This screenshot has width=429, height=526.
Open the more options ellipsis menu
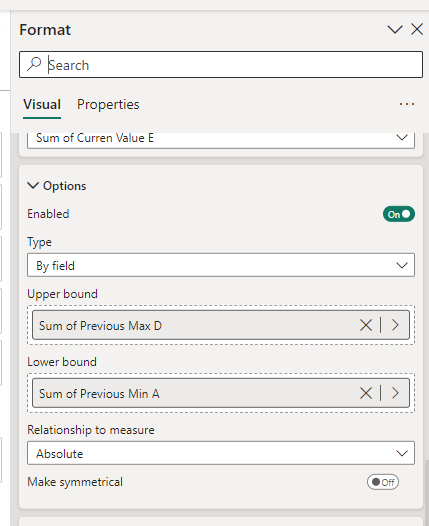[407, 104]
